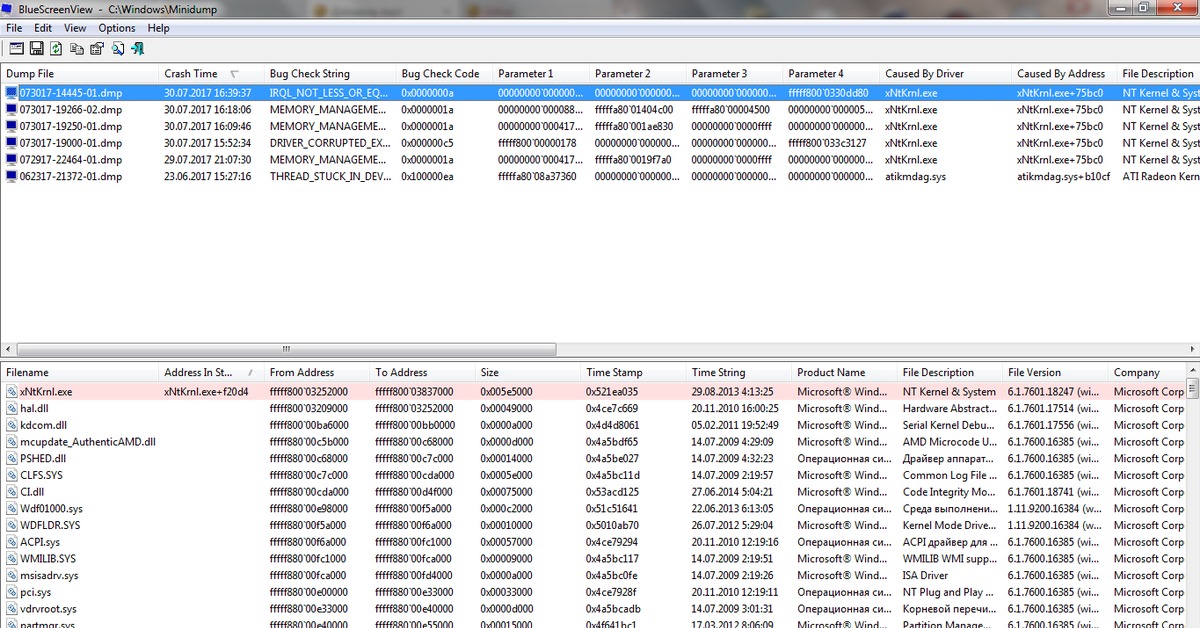The height and width of the screenshot is (628, 1200).
Task: Click the Copy Selected Items icon
Action: coord(77,48)
